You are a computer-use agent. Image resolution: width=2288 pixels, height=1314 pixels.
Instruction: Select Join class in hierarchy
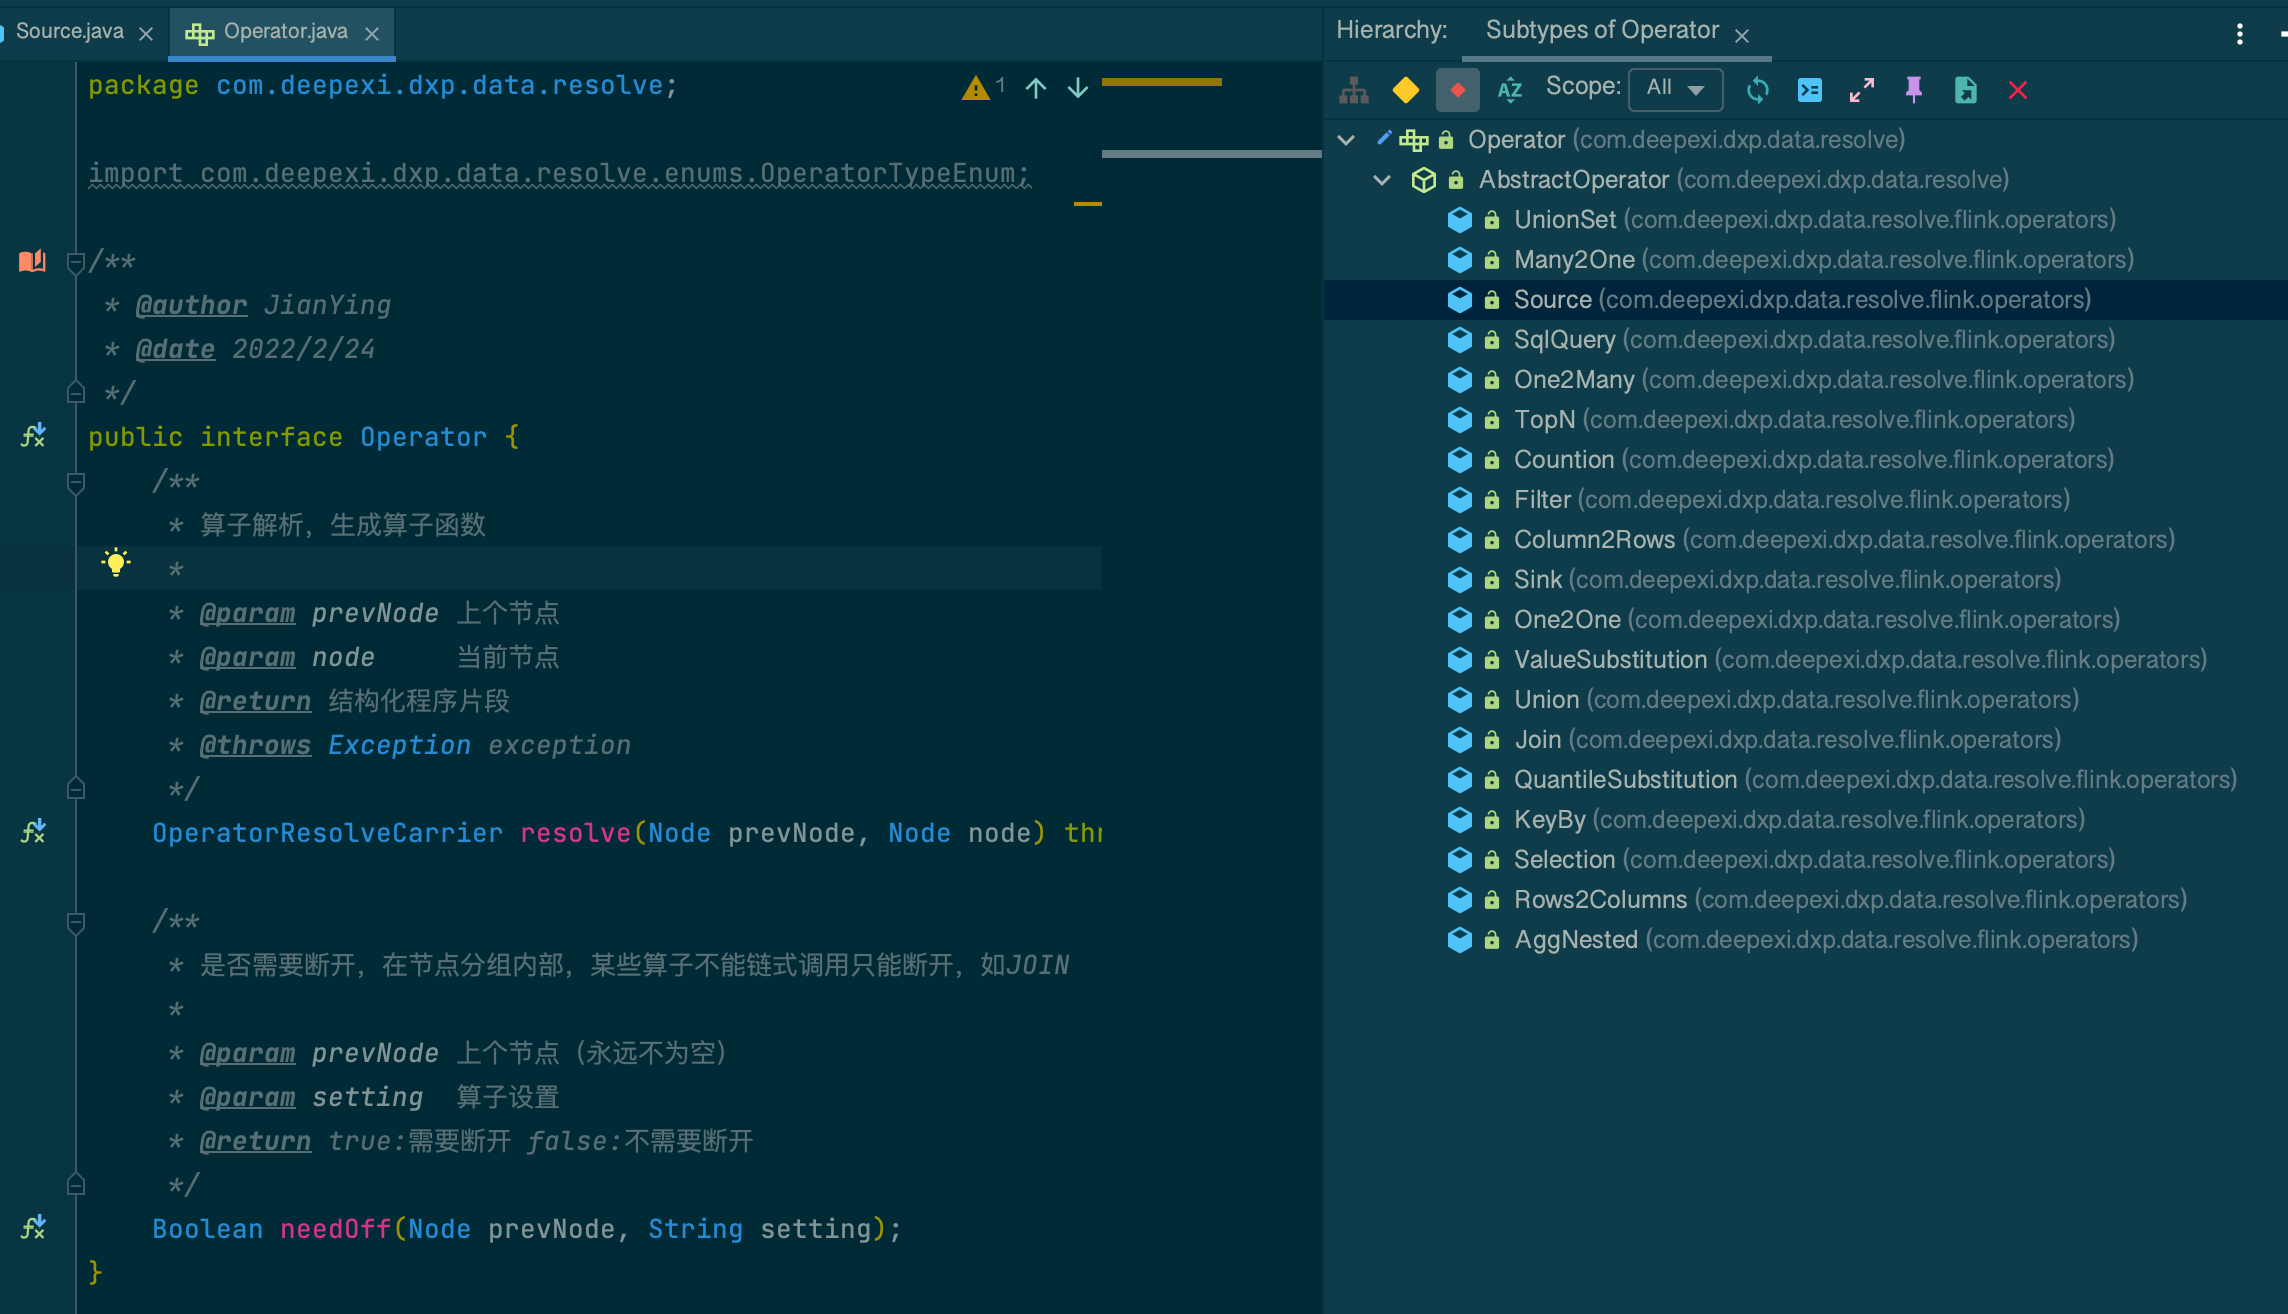click(1787, 739)
